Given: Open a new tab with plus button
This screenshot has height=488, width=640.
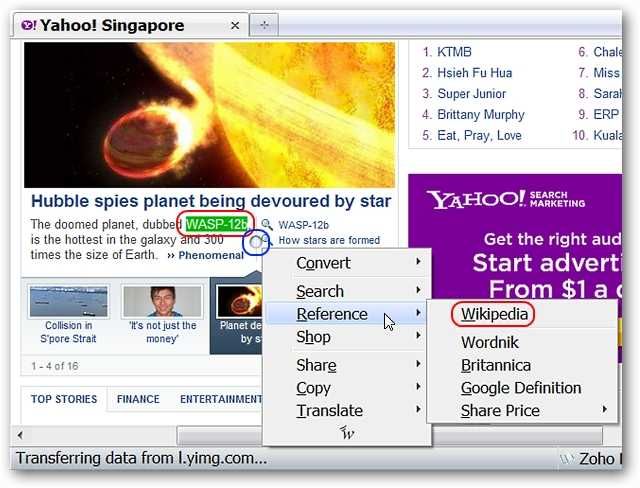Looking at the screenshot, I should click(264, 25).
